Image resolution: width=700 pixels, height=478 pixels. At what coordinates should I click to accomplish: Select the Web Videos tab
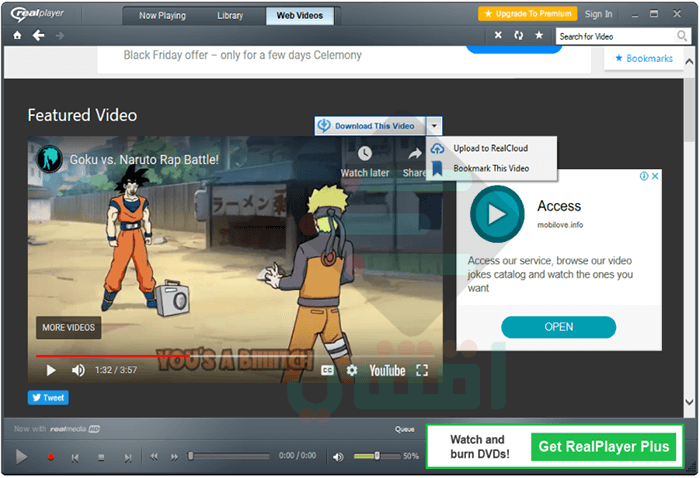300,16
